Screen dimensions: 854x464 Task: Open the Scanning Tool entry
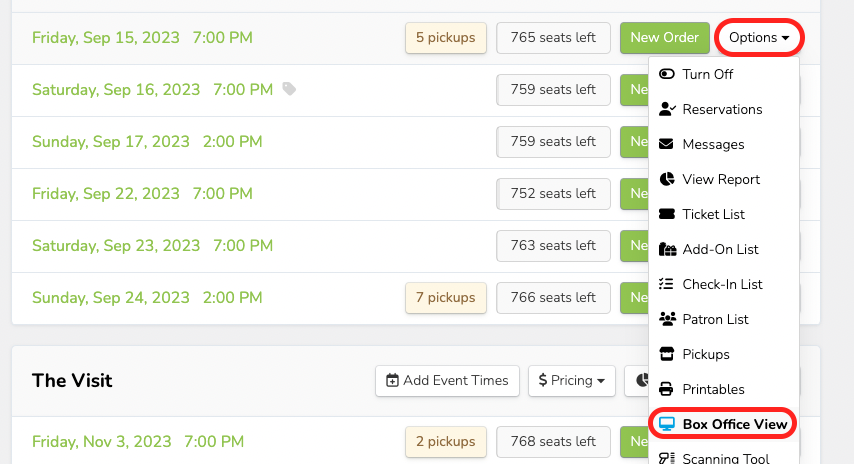coord(725,458)
